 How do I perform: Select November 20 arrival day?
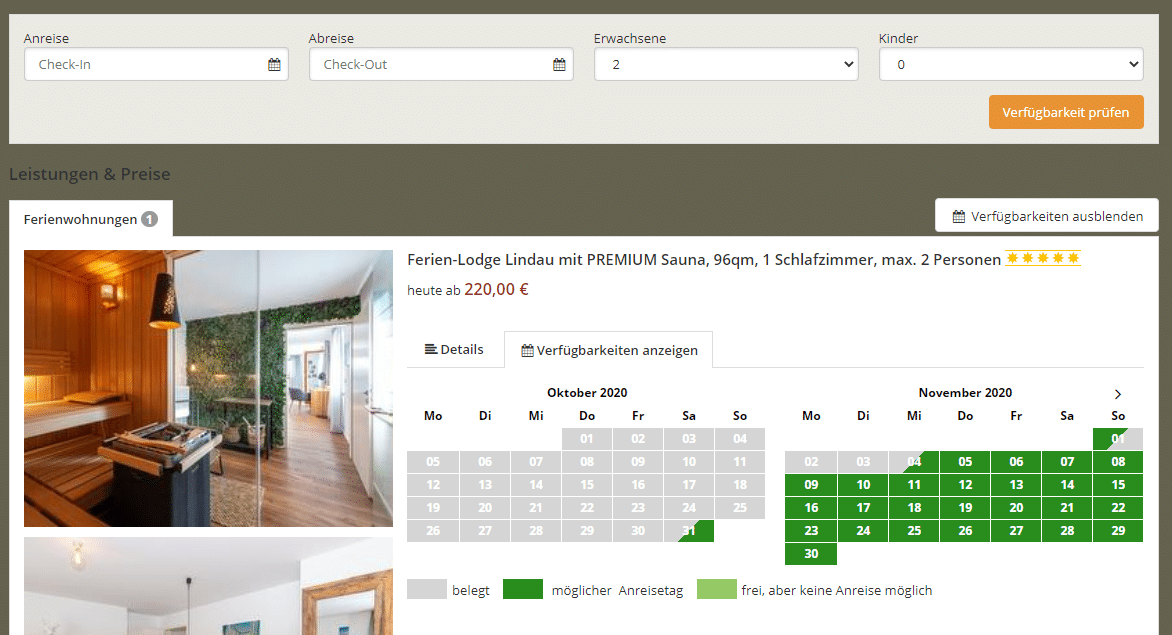(x=1016, y=508)
